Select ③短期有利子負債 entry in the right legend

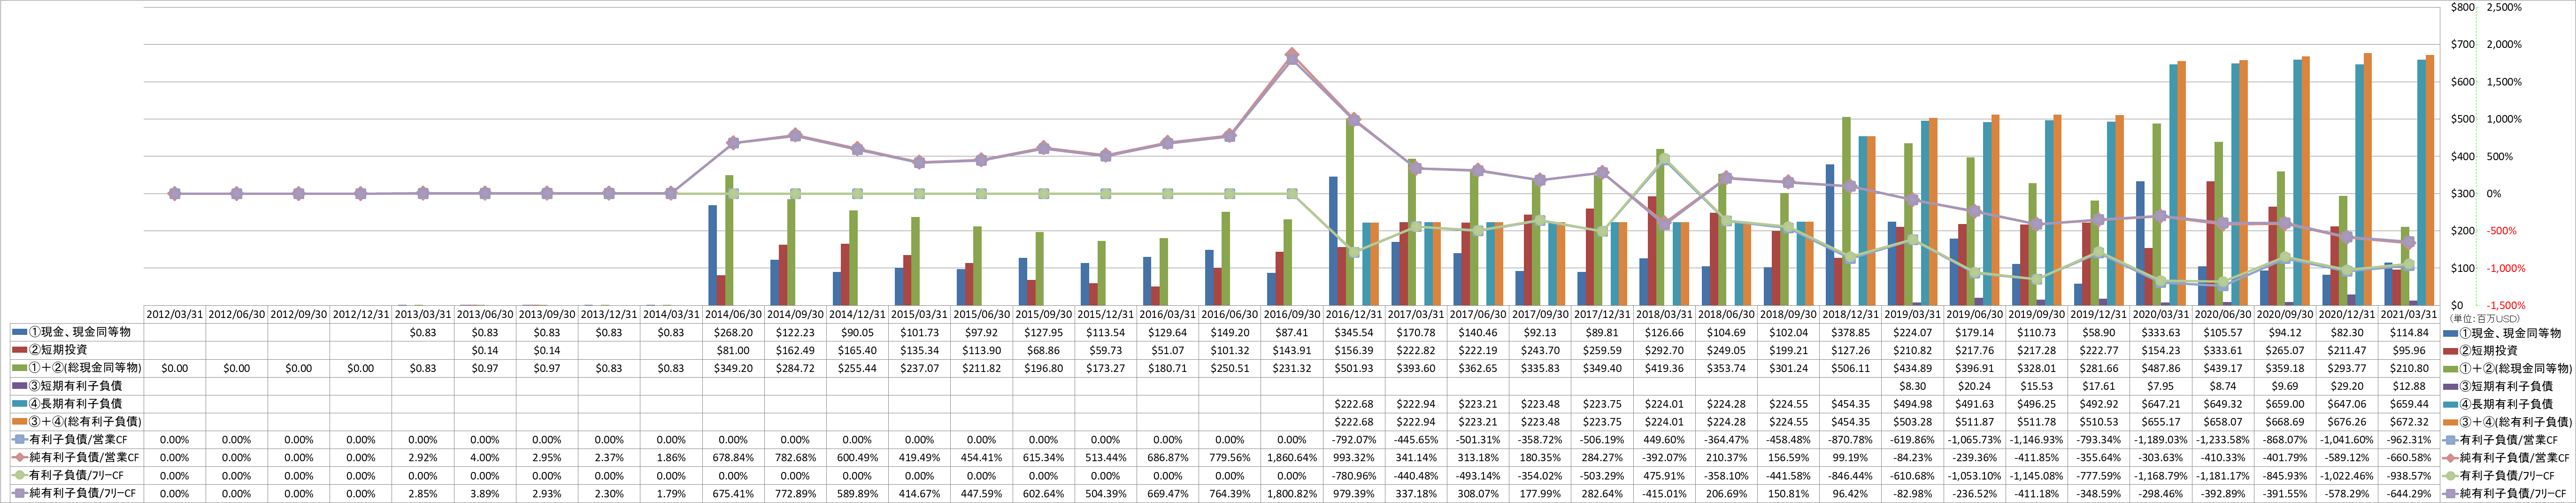click(2497, 386)
